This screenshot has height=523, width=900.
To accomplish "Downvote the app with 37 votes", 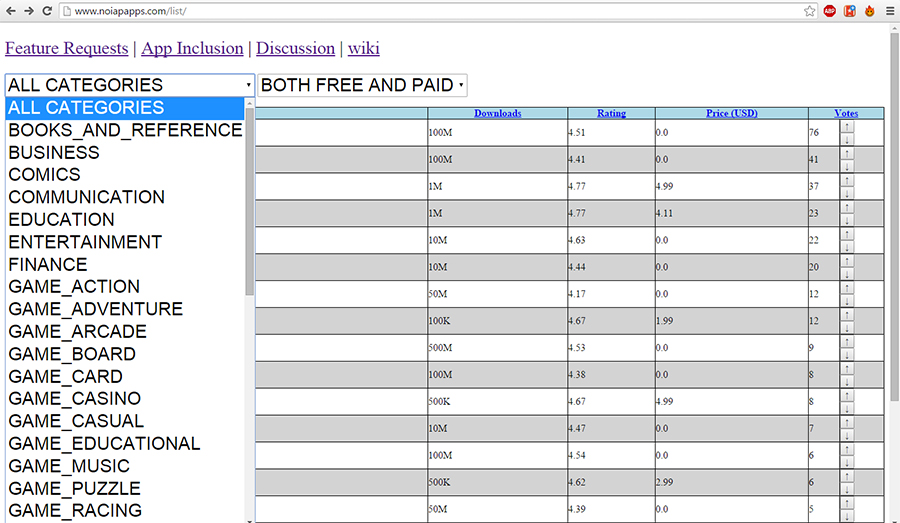I will pos(847,193).
